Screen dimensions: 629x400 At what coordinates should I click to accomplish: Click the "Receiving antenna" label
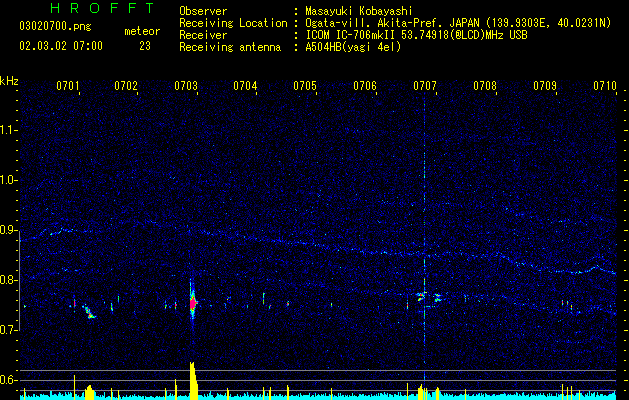click(x=230, y=47)
